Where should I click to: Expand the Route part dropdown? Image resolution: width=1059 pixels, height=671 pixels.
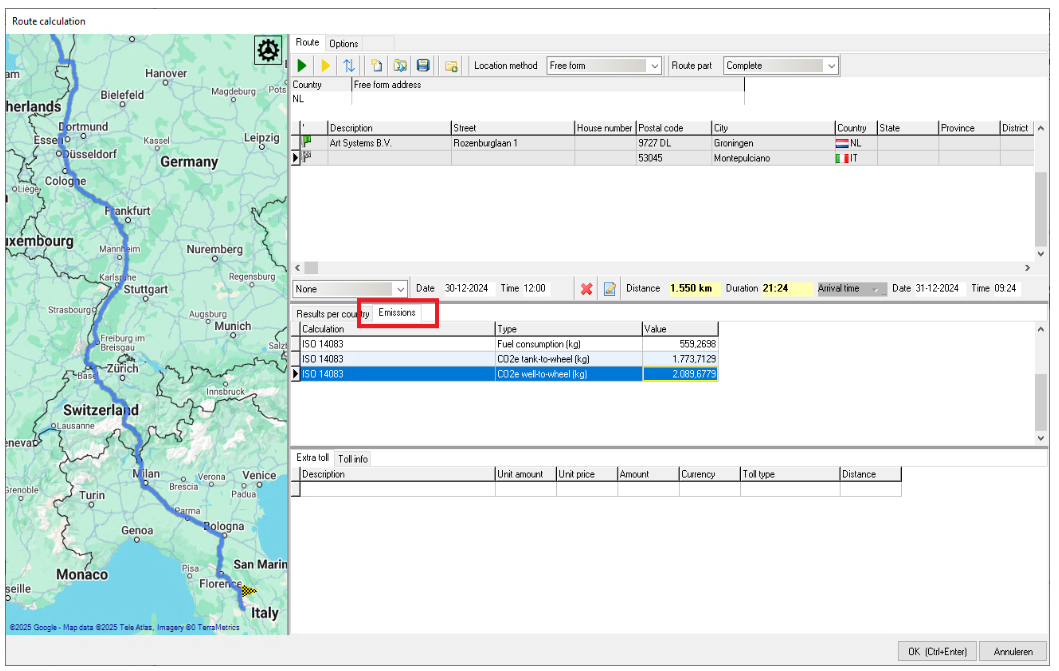point(780,66)
